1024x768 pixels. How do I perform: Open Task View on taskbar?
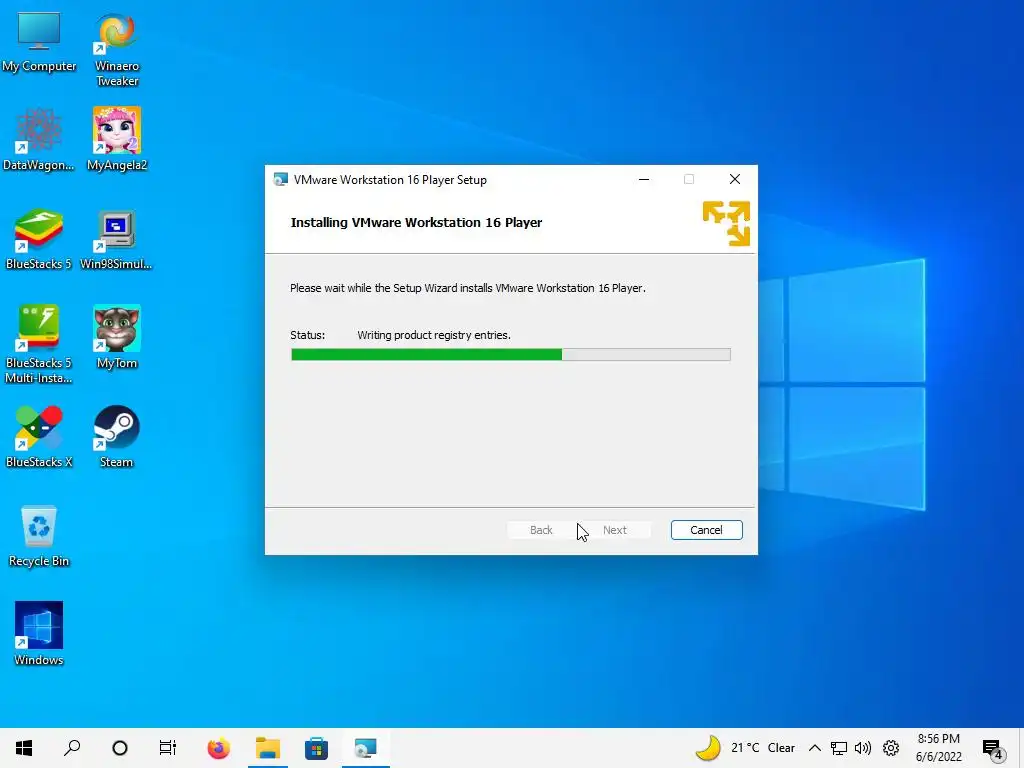168,748
